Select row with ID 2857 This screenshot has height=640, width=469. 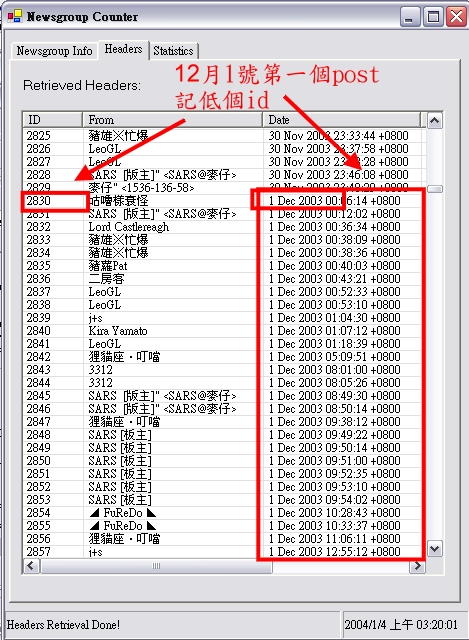(x=224, y=552)
